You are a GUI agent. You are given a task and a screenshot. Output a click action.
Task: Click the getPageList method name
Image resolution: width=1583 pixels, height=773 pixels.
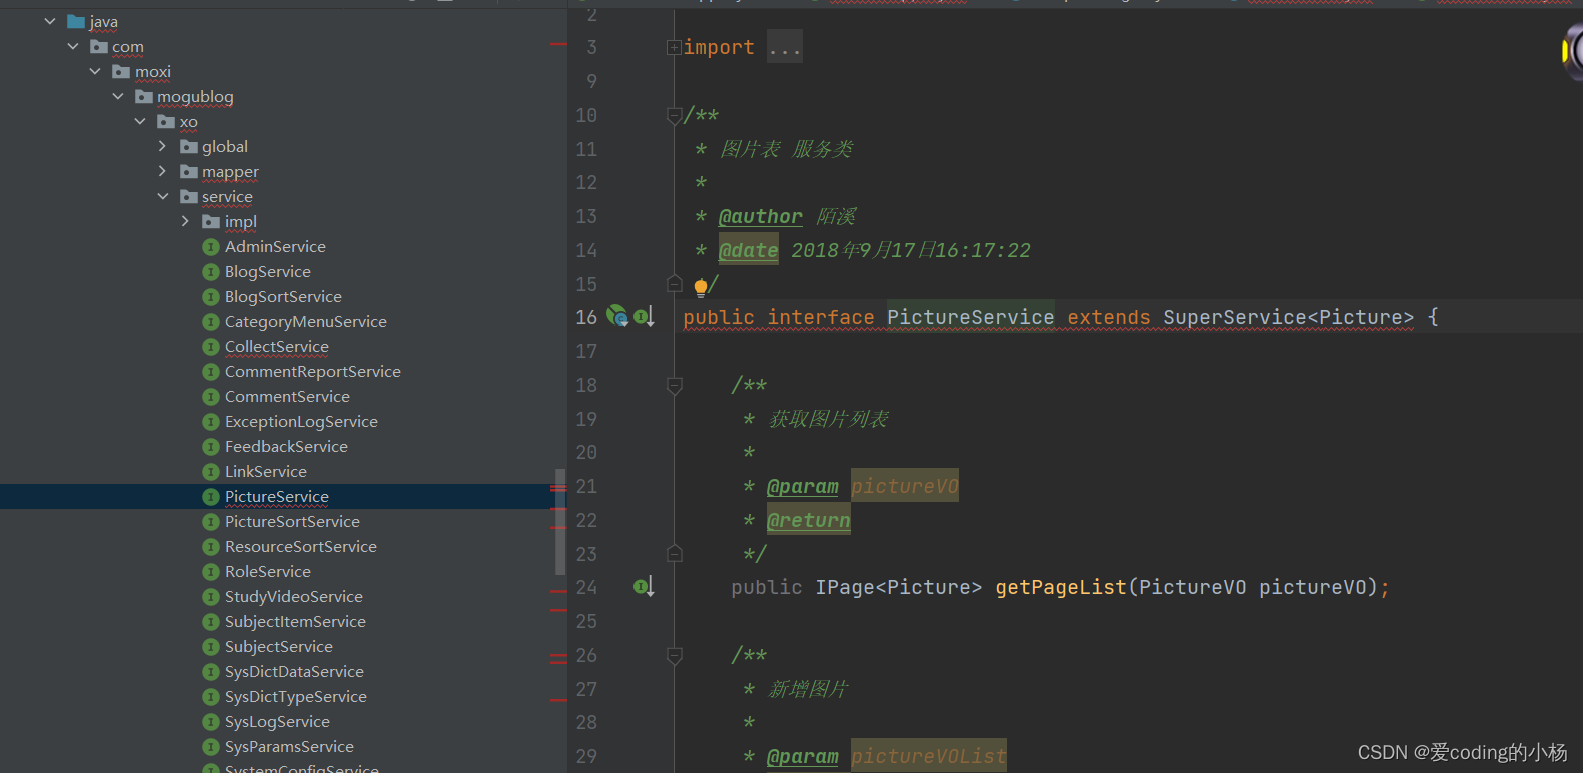1061,587
